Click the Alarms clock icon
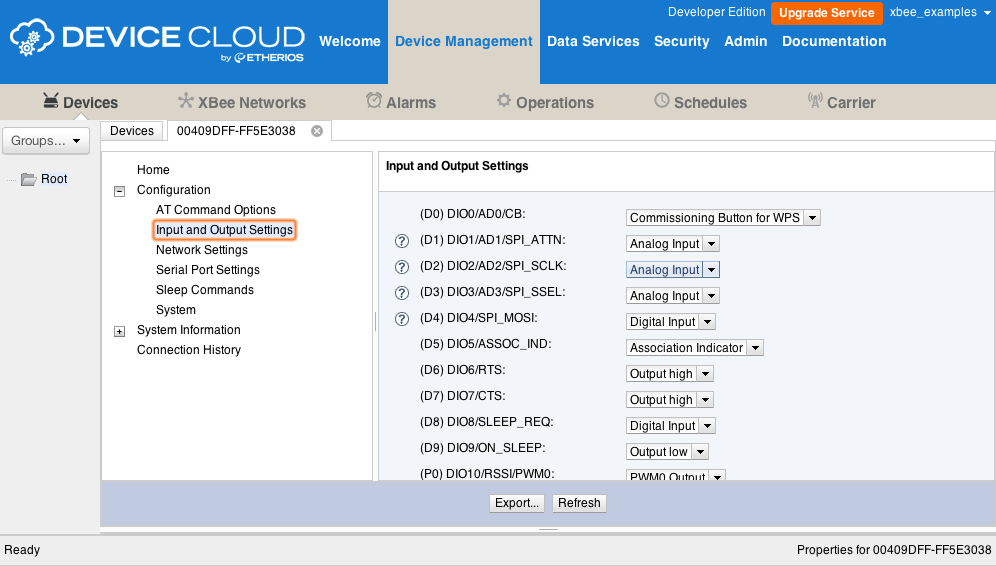The width and height of the screenshot is (996, 566). pyautogui.click(x=374, y=100)
